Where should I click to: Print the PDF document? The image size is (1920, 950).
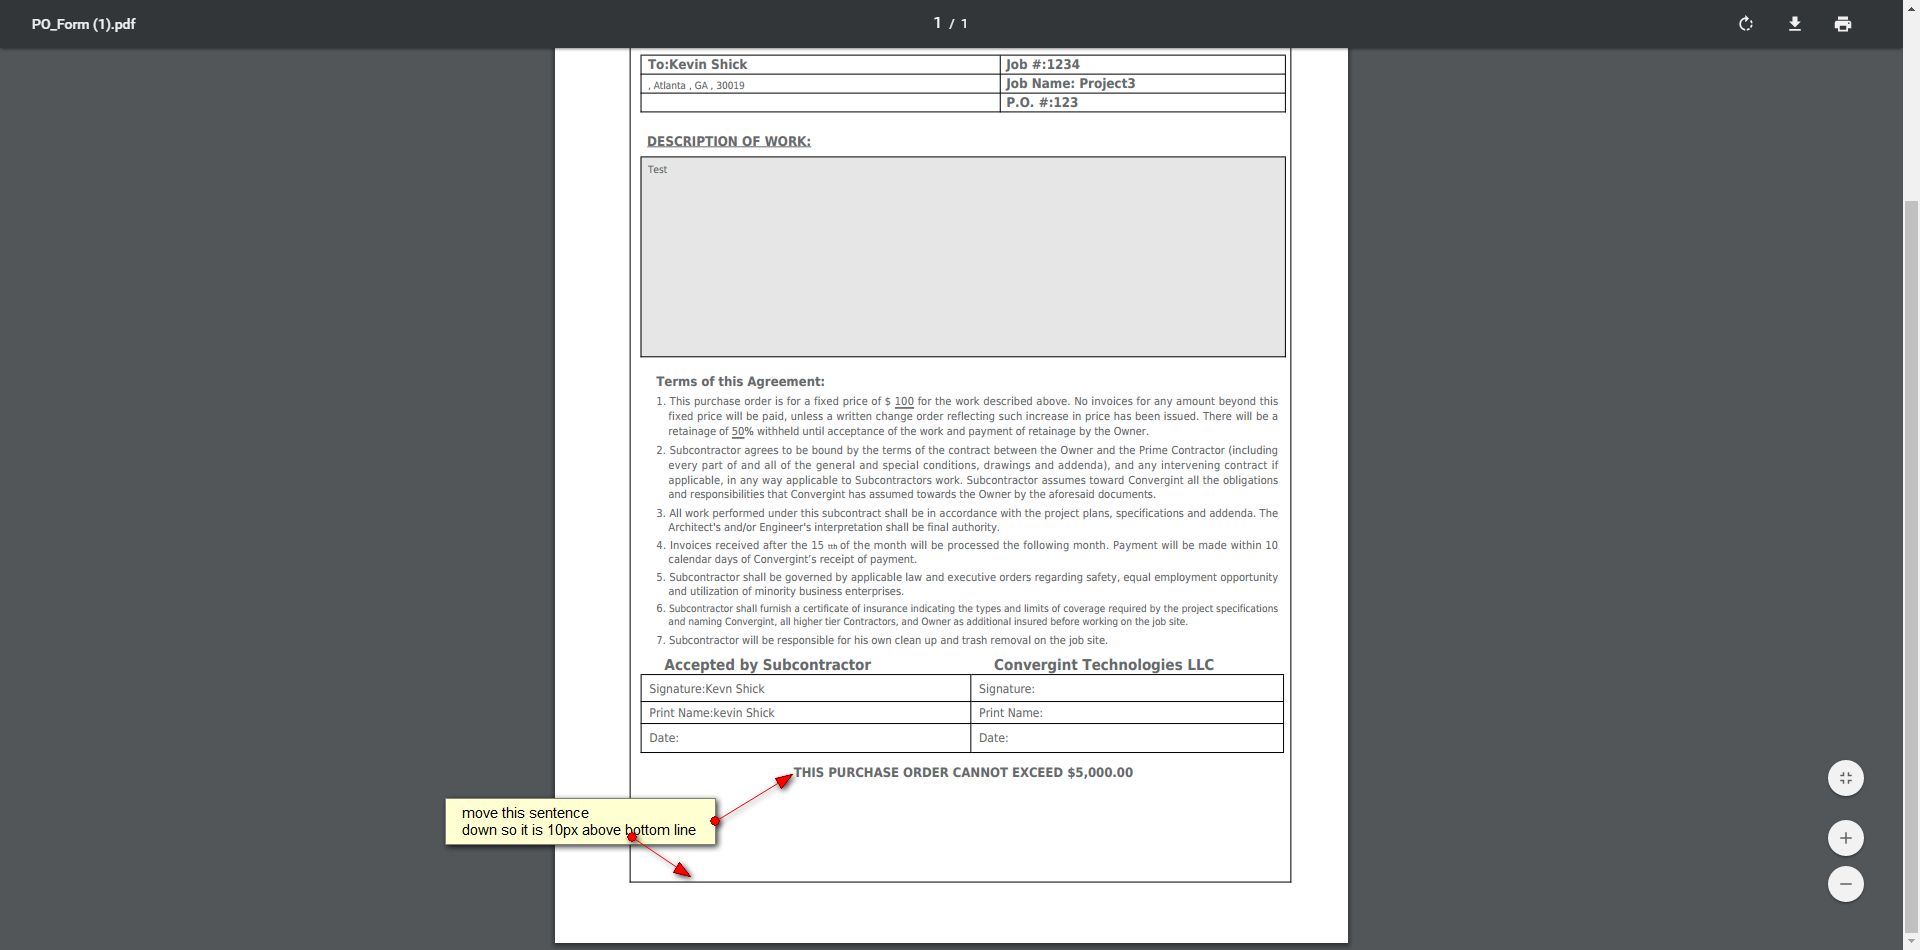[x=1843, y=24]
